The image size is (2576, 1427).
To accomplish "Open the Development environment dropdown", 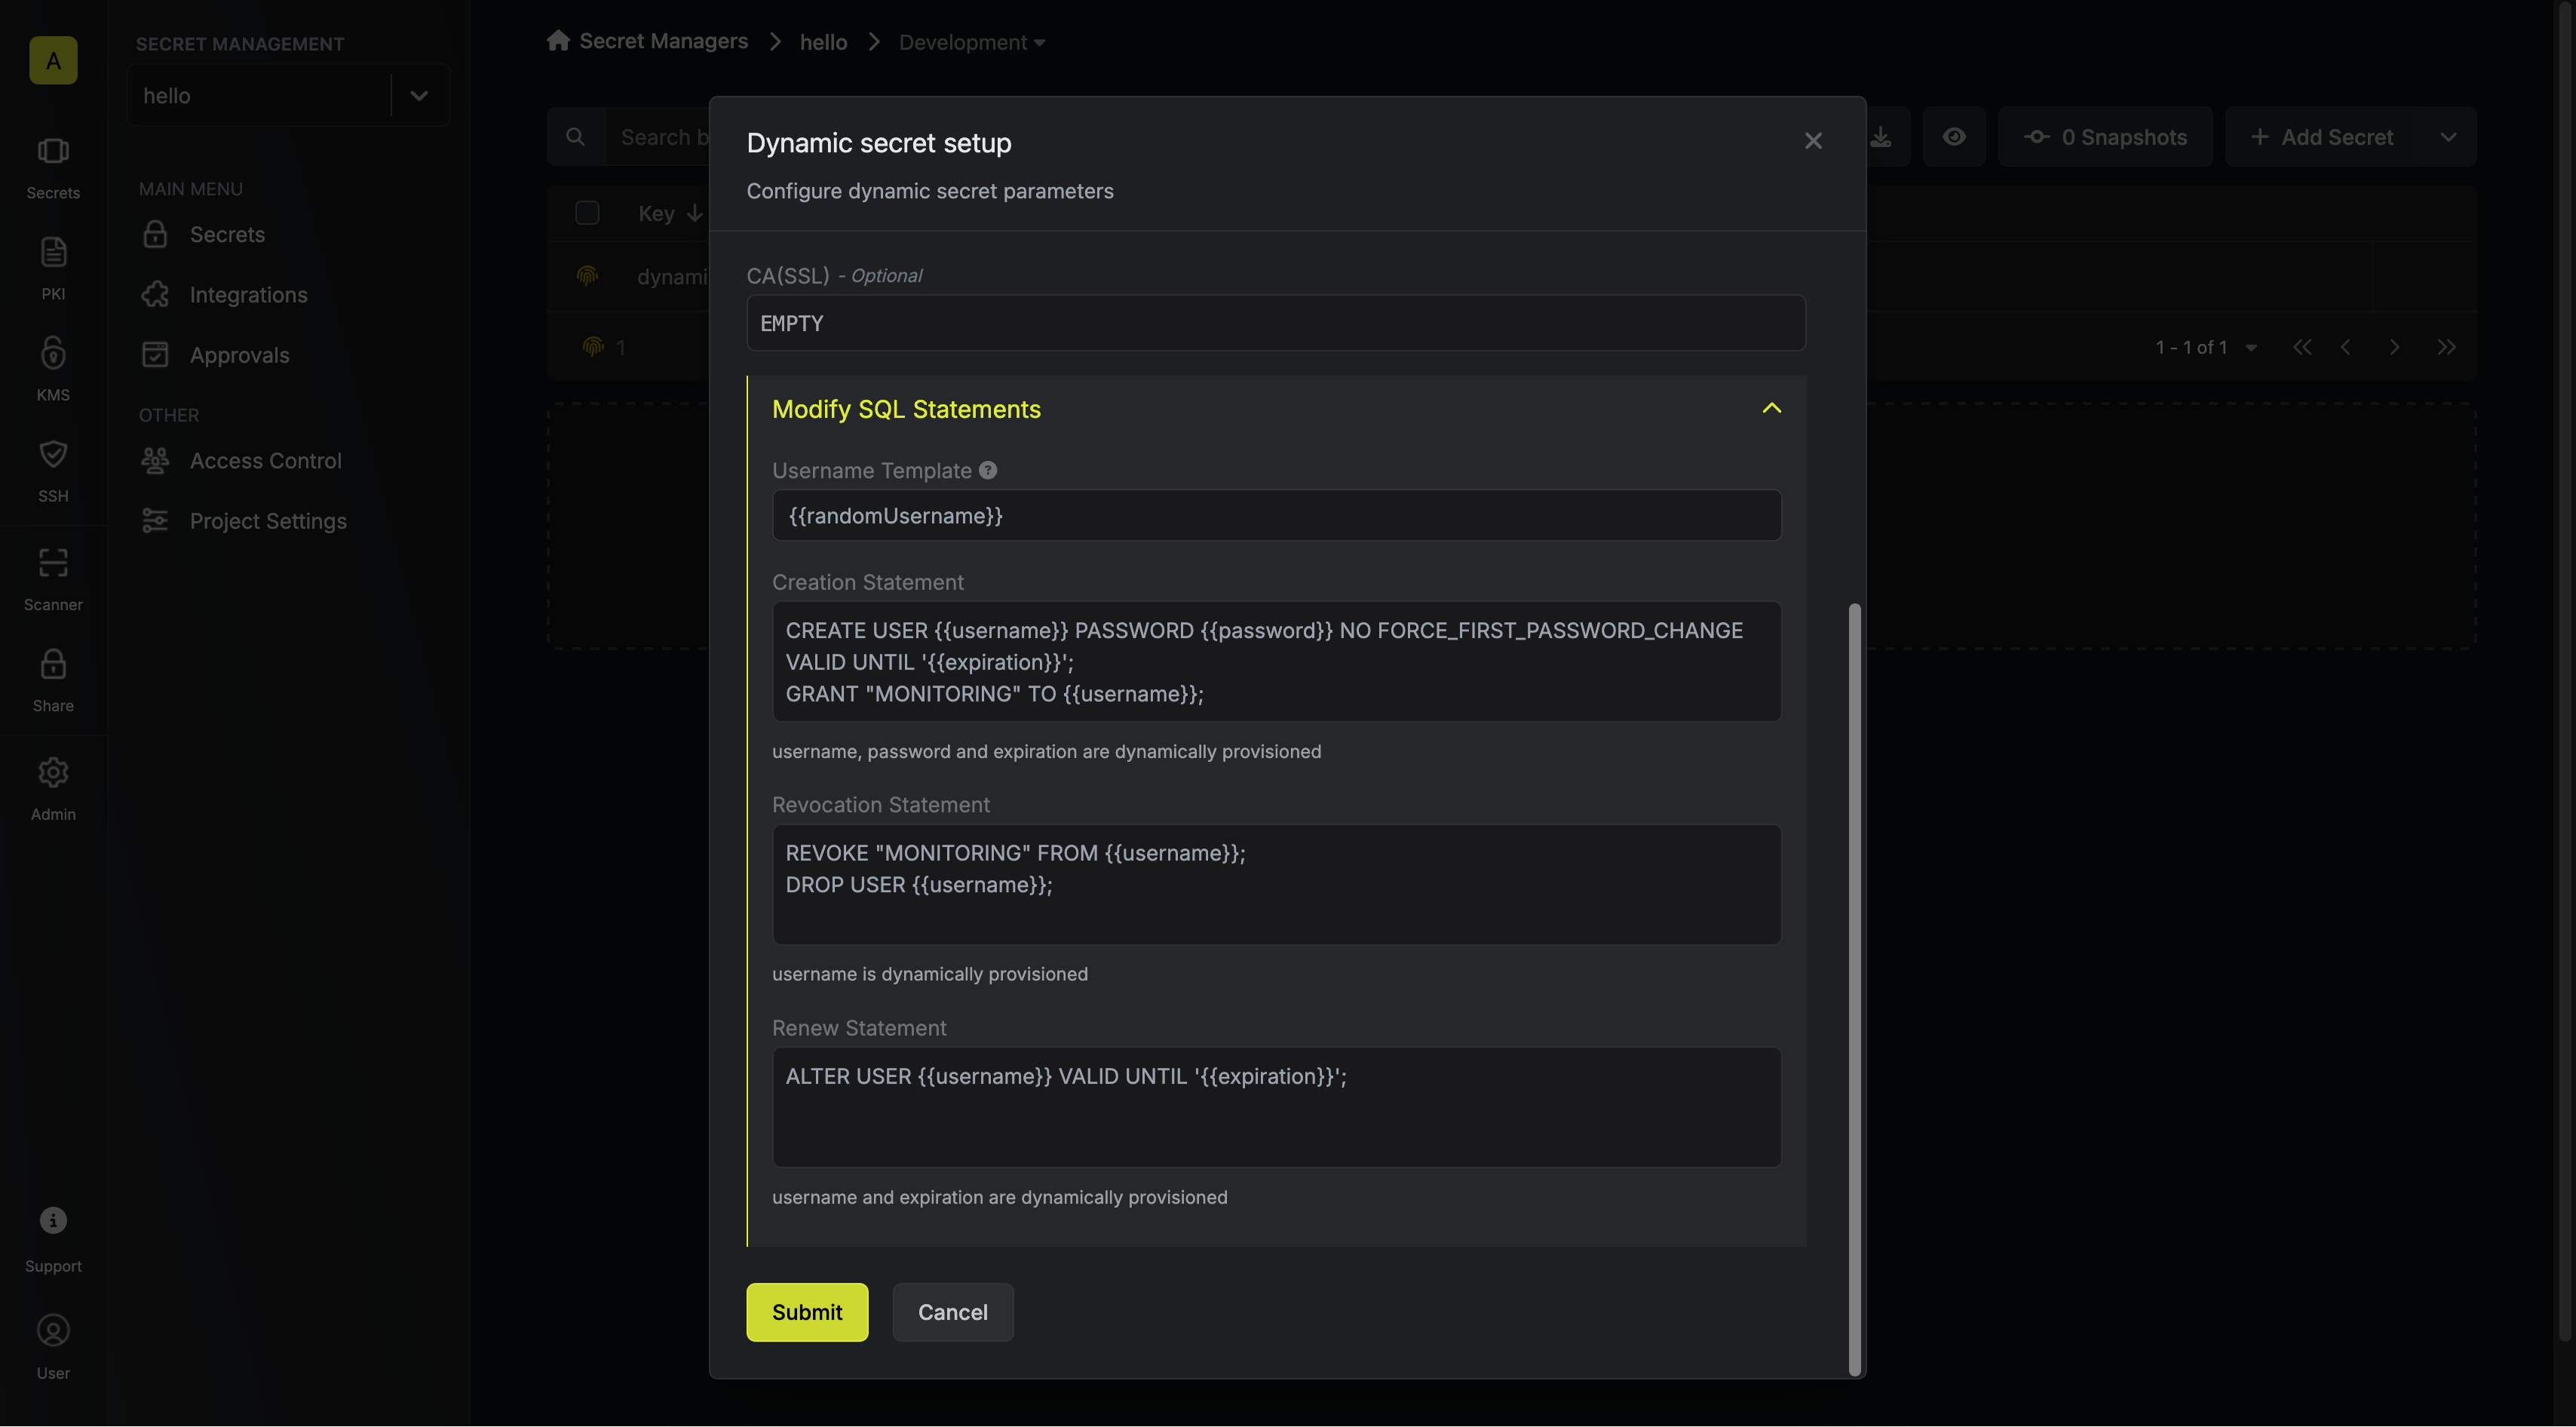I will pyautogui.click(x=971, y=42).
